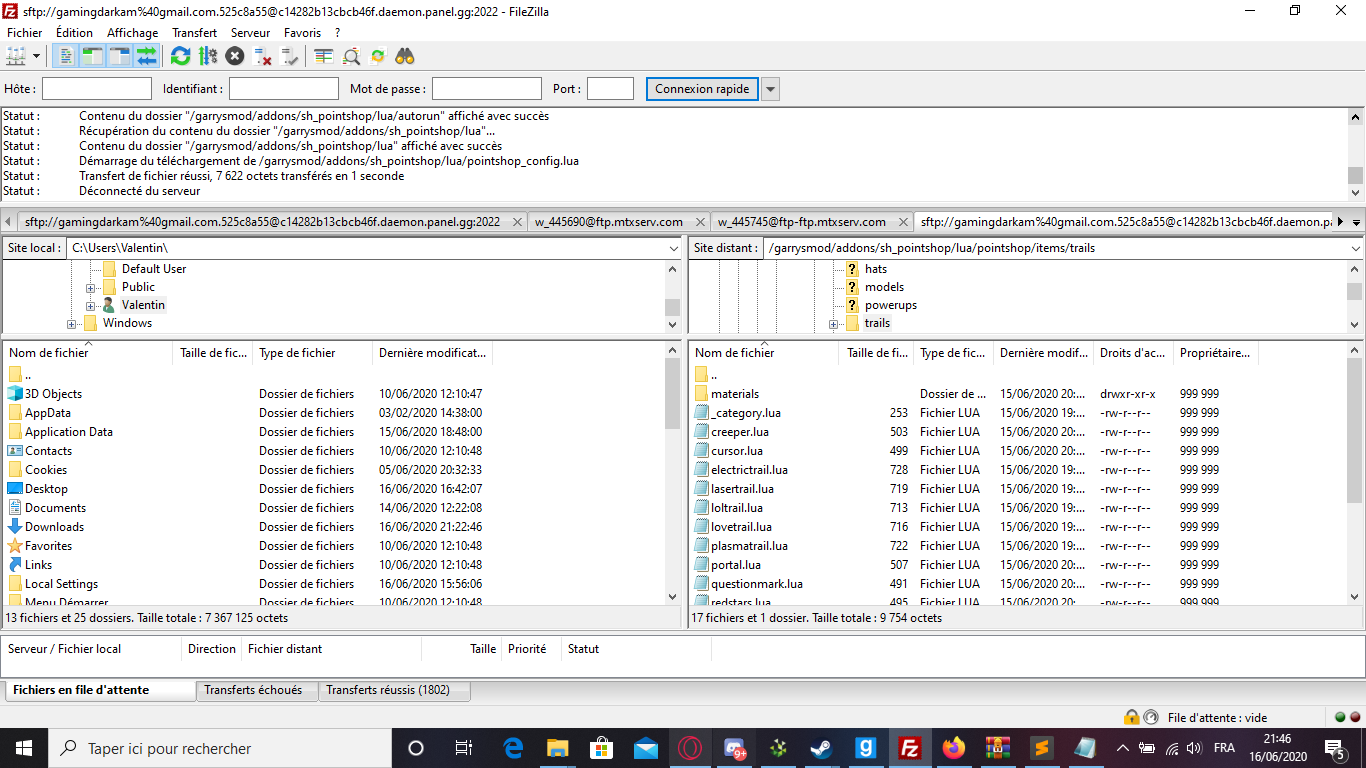The height and width of the screenshot is (768, 1366).
Task: Click the encryption lock icon in status bar
Action: pyautogui.click(x=1131, y=717)
